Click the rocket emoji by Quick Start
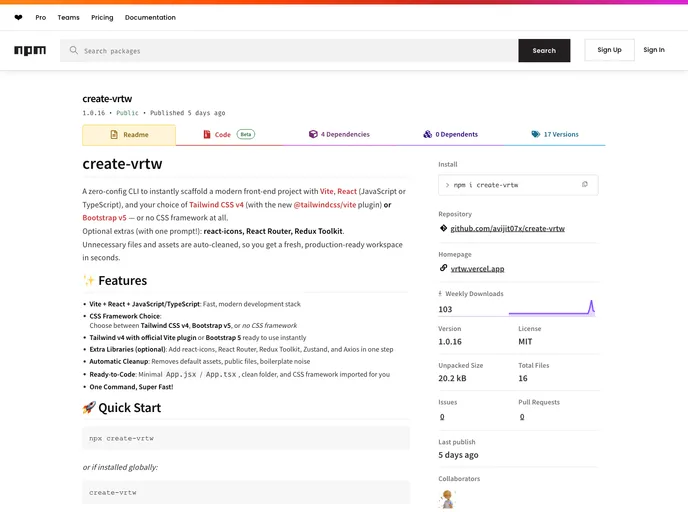The height and width of the screenshot is (512, 688). [89, 408]
